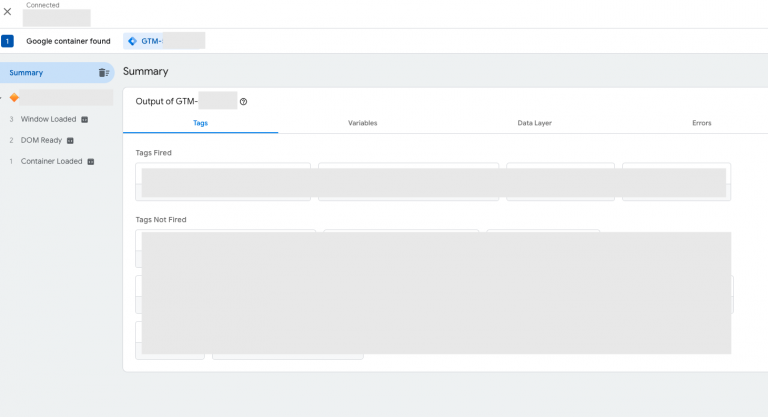
Task: Click the orange diamond page icon in sidebar
Action: pyautogui.click(x=14, y=97)
